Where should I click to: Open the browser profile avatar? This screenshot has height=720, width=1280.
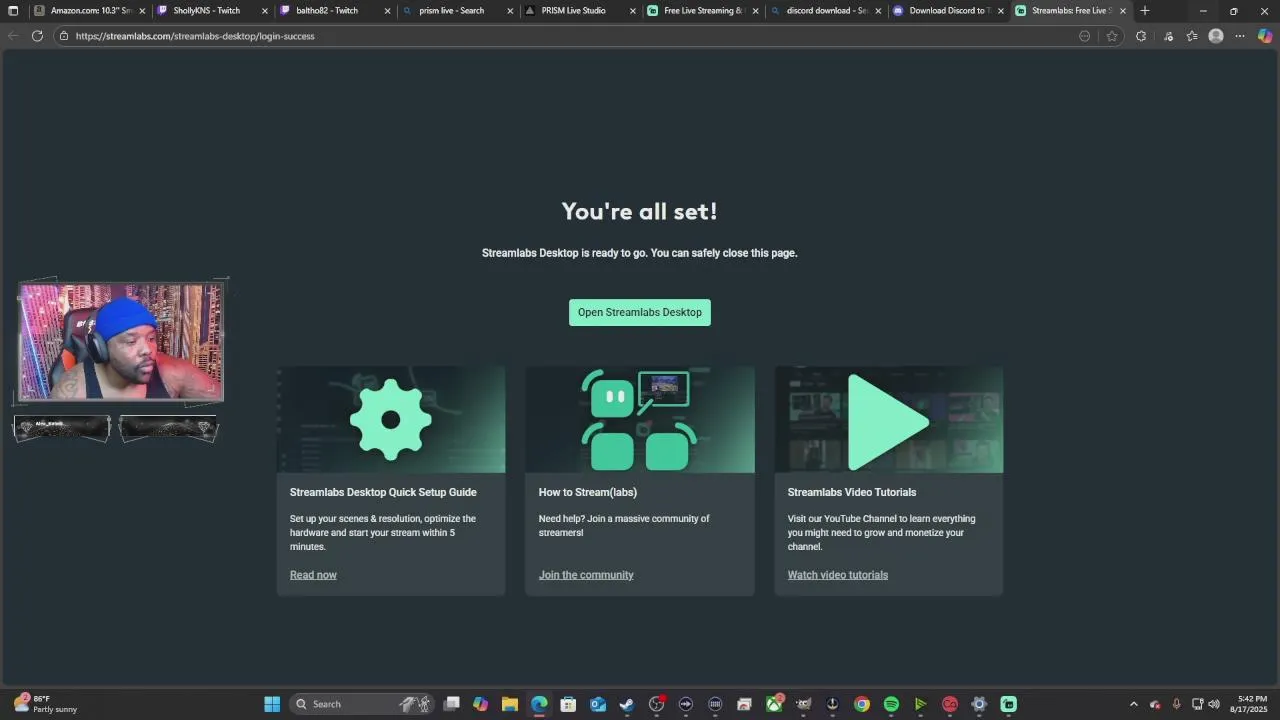pos(1216,36)
